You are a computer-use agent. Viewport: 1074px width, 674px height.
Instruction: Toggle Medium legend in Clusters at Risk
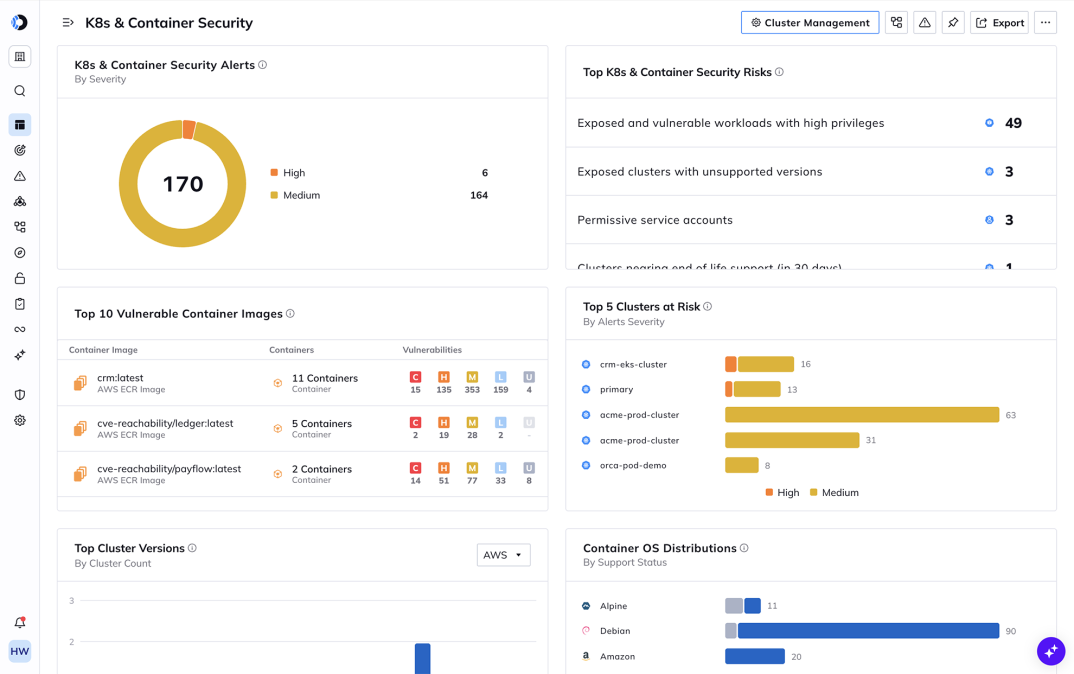tap(834, 492)
